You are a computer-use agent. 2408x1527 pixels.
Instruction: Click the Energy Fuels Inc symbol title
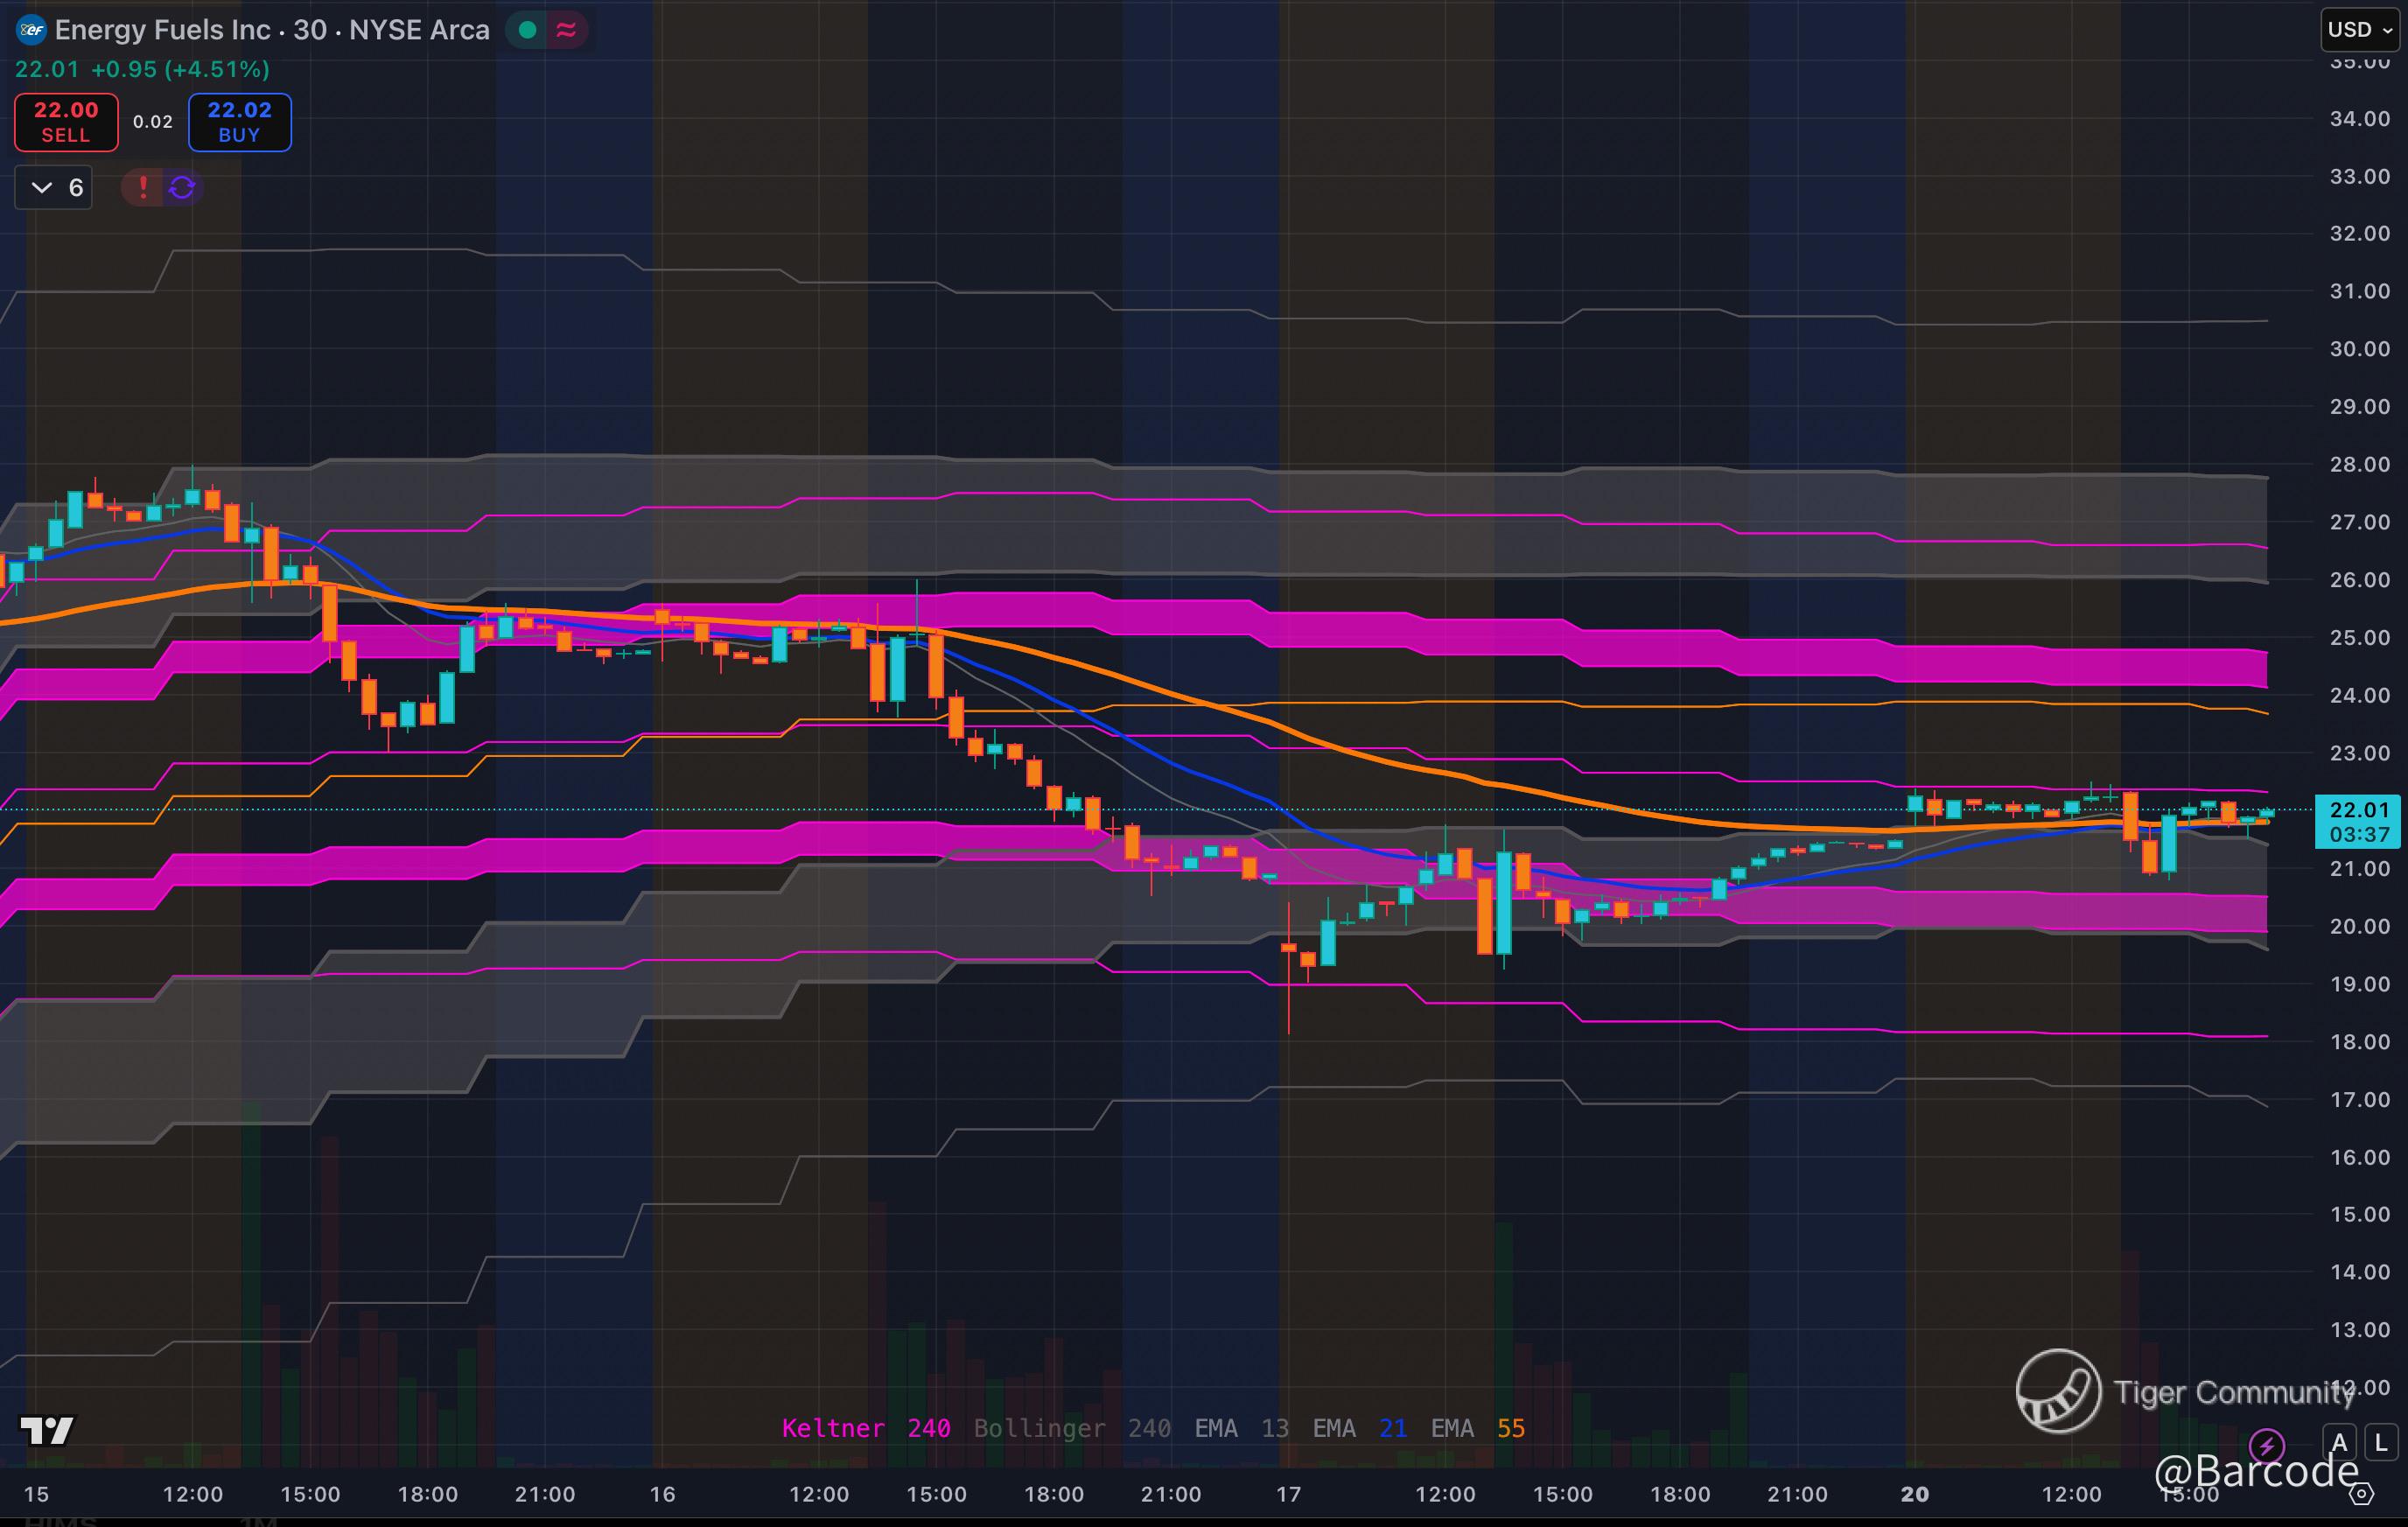tap(162, 30)
